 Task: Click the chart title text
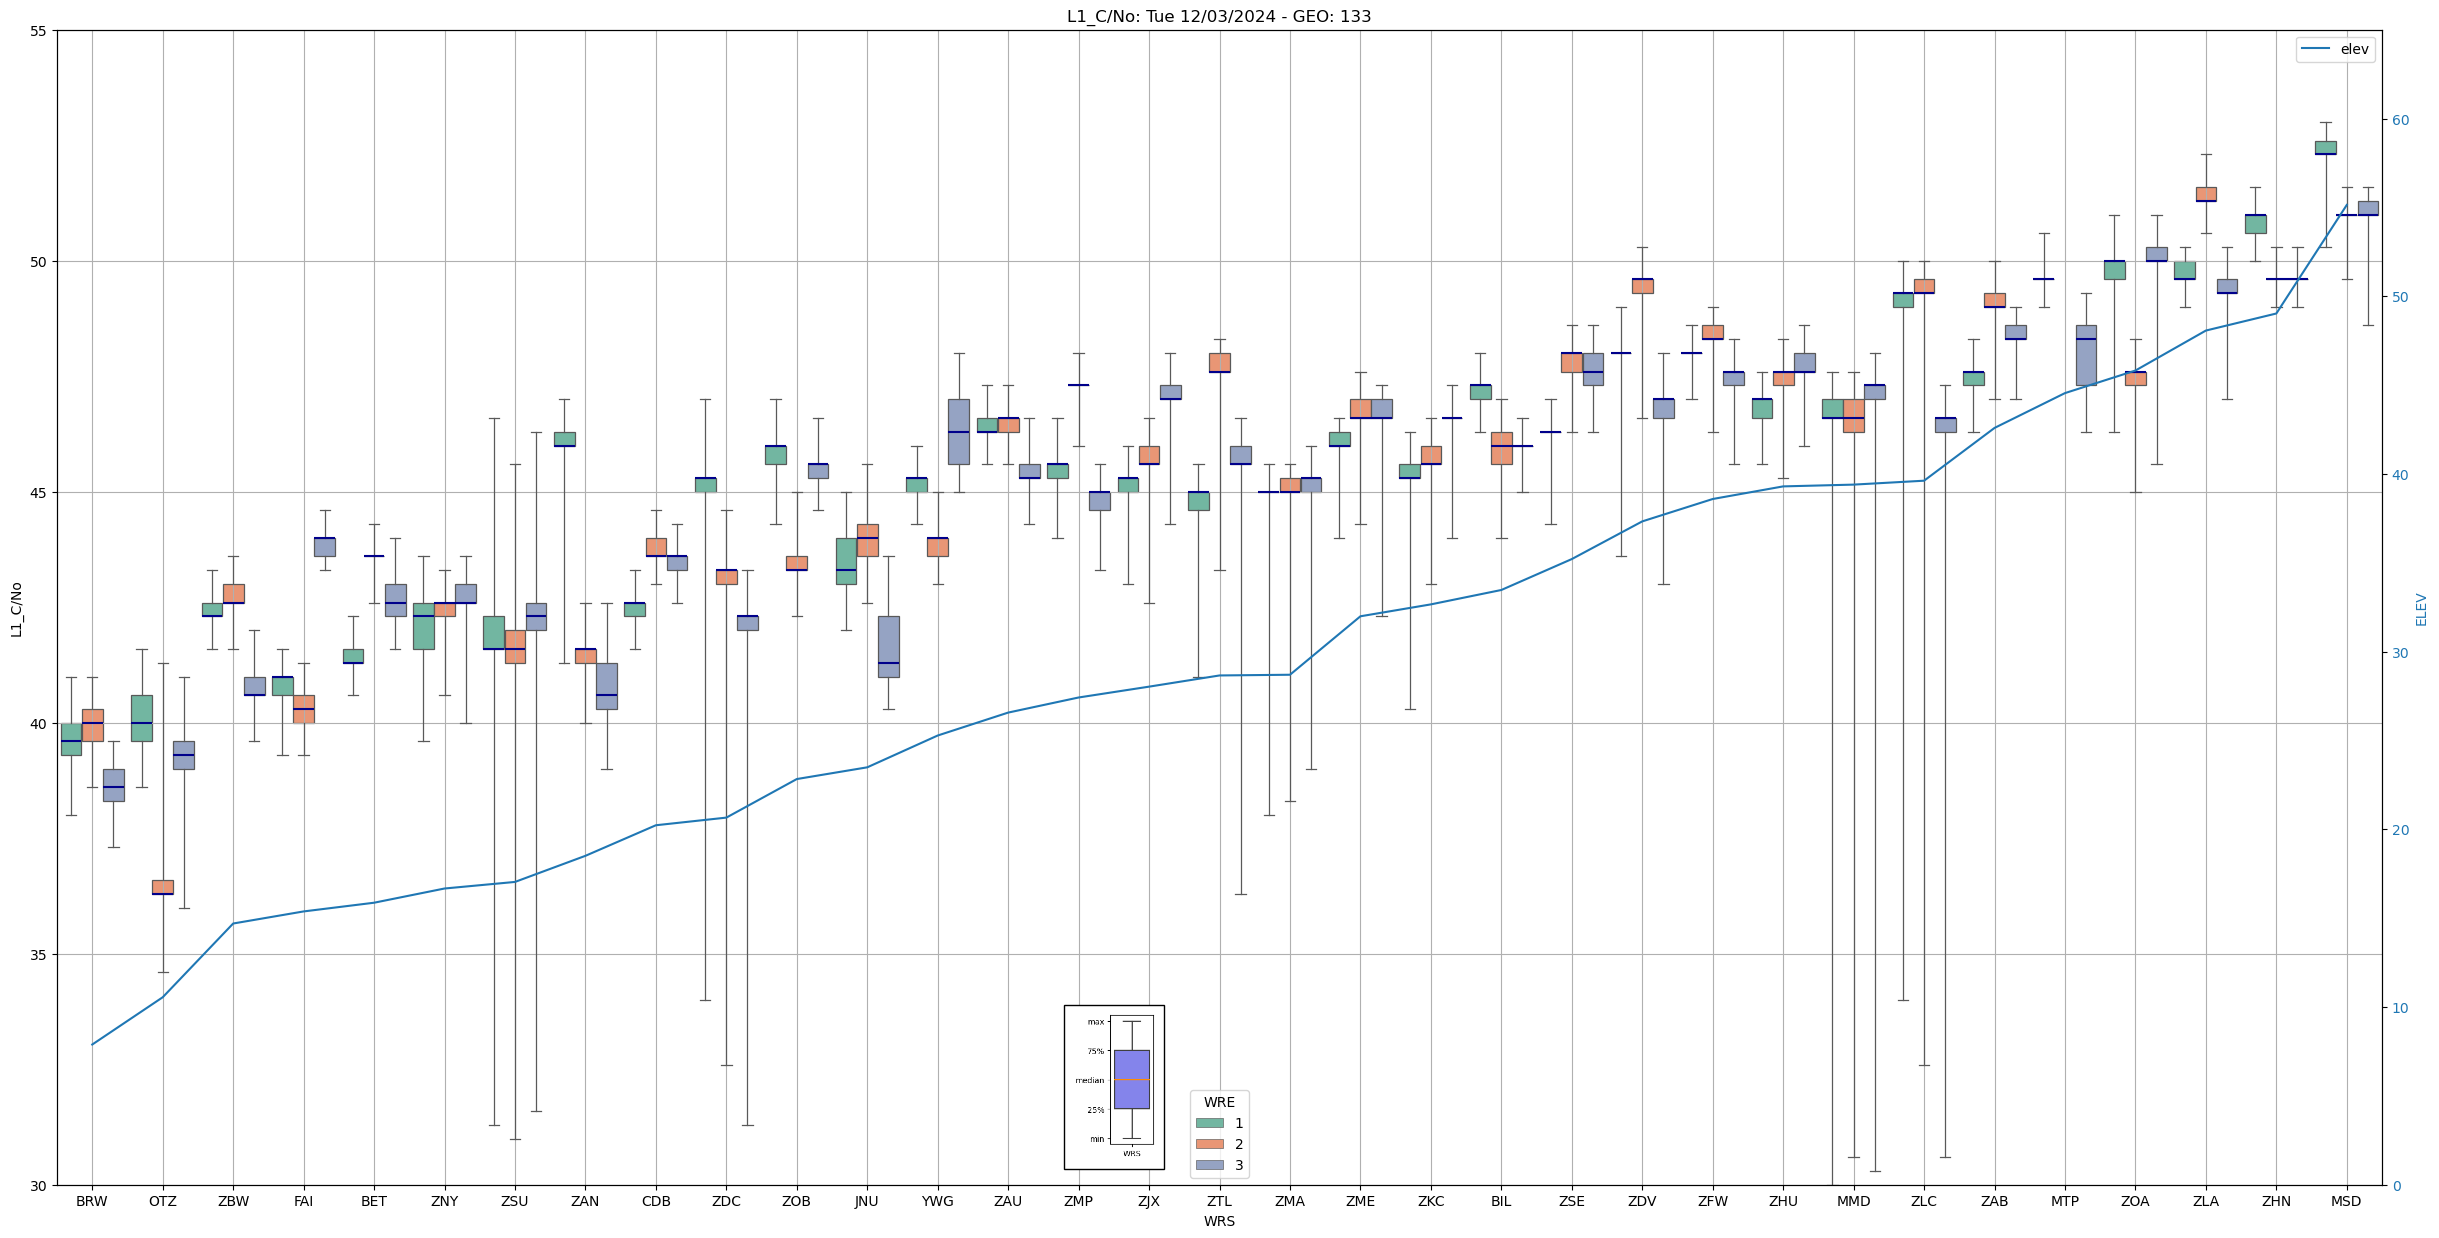tap(1218, 16)
